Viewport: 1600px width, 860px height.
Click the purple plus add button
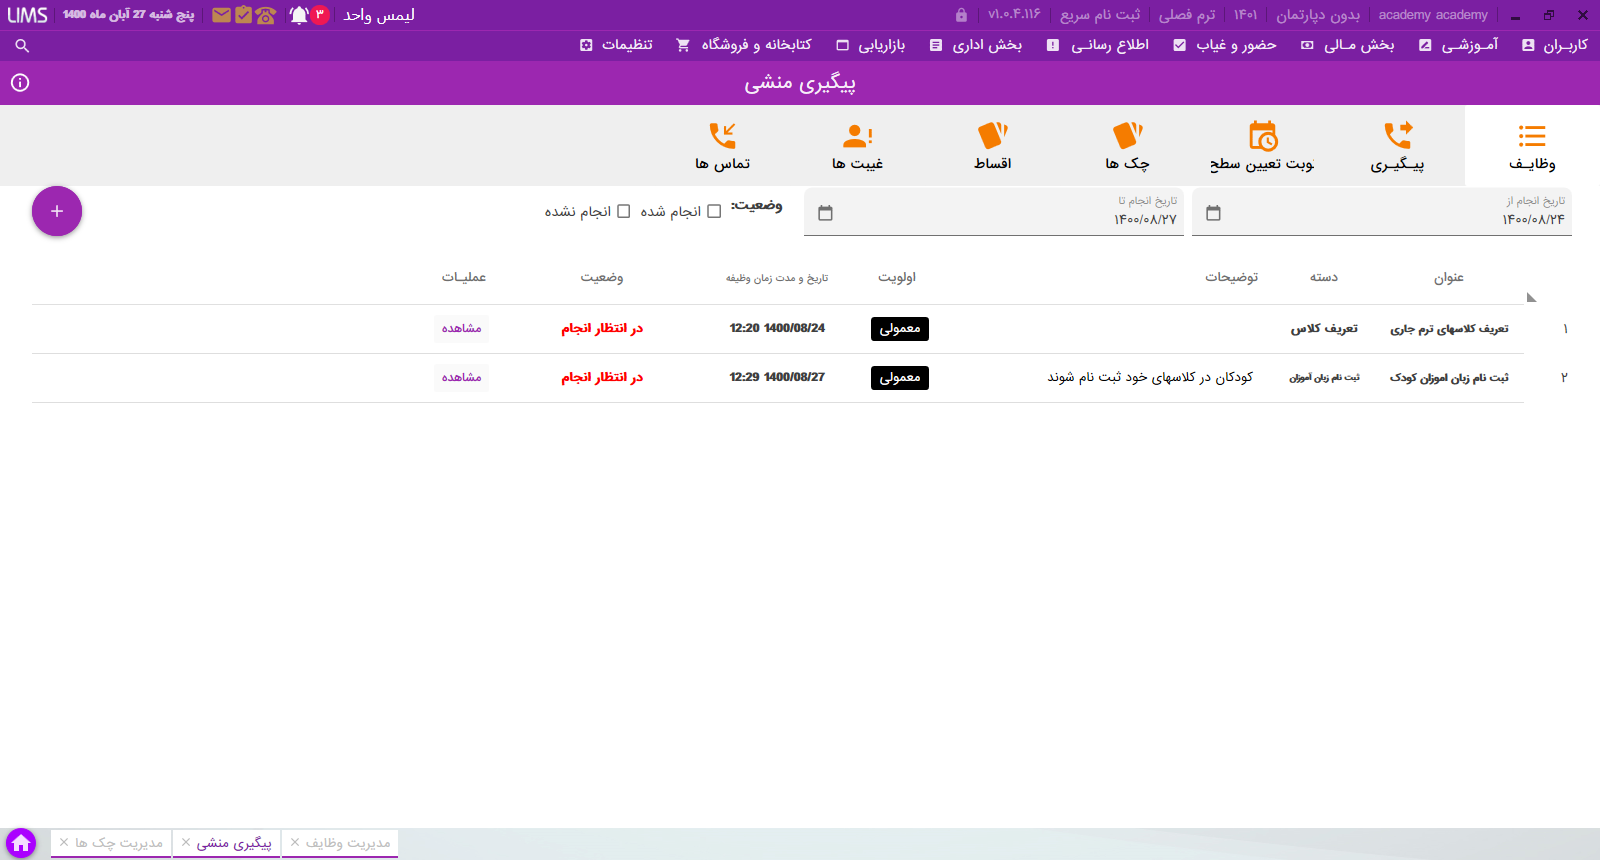57,211
